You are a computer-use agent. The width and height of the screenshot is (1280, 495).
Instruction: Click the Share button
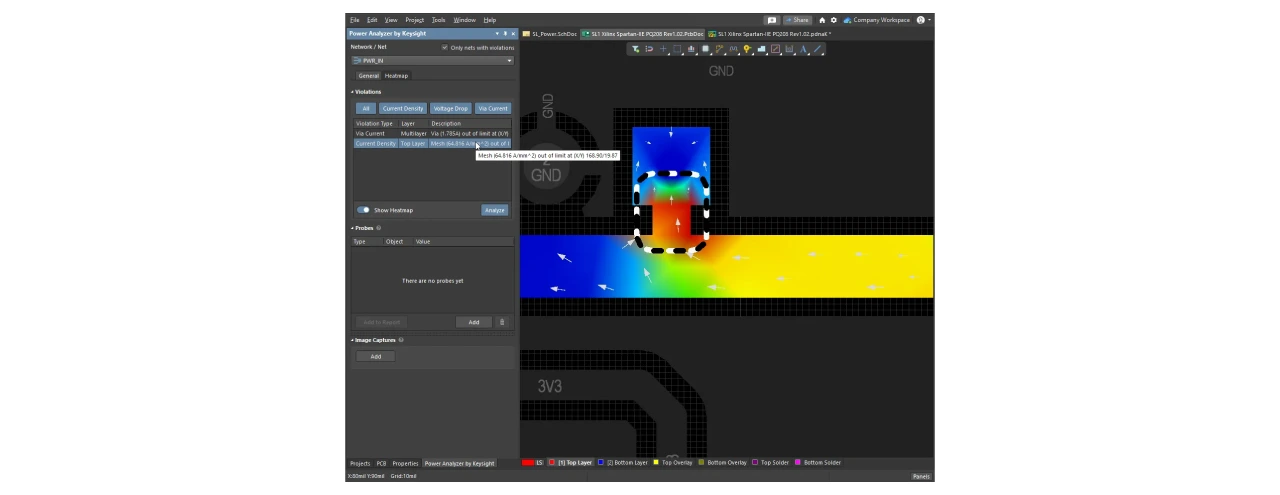coord(797,20)
